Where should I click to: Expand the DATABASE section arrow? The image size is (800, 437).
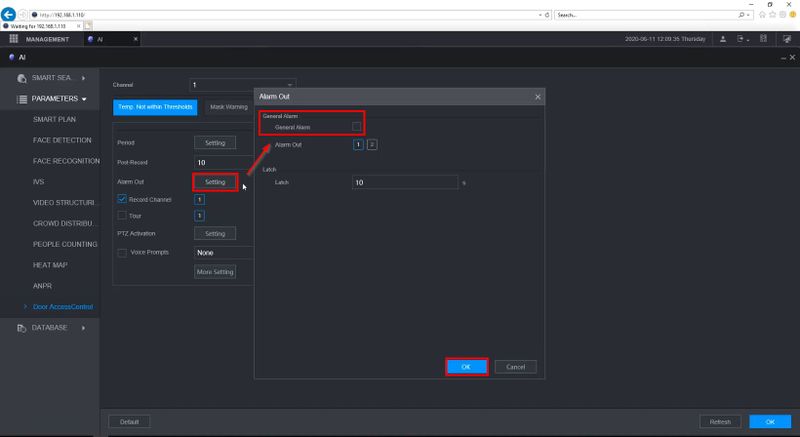click(83, 328)
